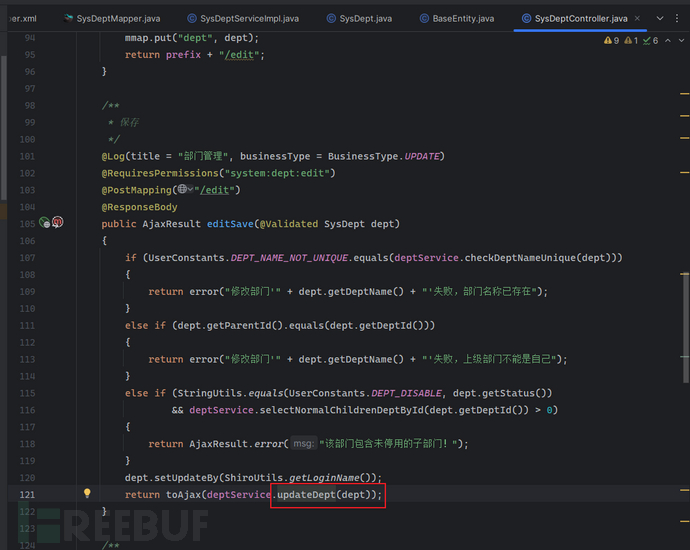This screenshot has width=690, height=550.
Task: Go to next highlighted error arrow
Action: (681, 40)
